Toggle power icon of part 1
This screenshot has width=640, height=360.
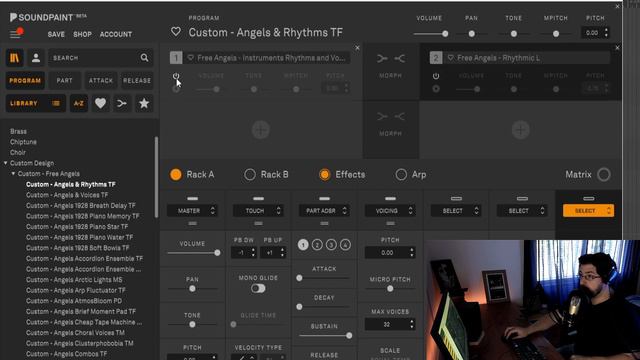176,76
